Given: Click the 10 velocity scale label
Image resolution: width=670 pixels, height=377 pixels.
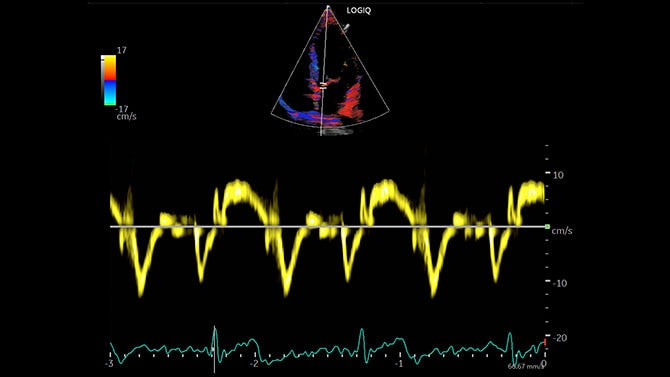Looking at the screenshot, I should click(x=558, y=175).
